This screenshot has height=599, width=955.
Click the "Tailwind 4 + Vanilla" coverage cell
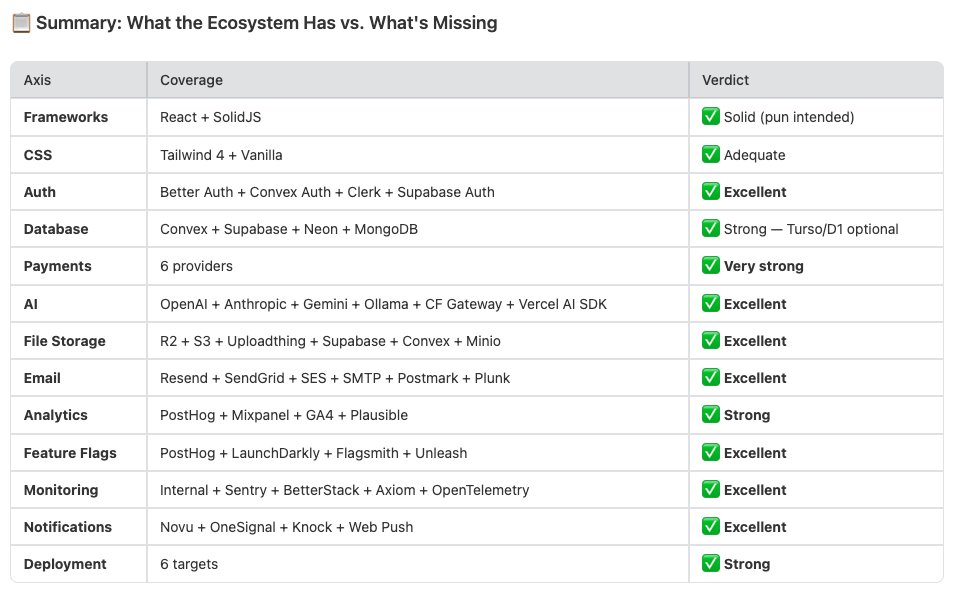(x=418, y=155)
